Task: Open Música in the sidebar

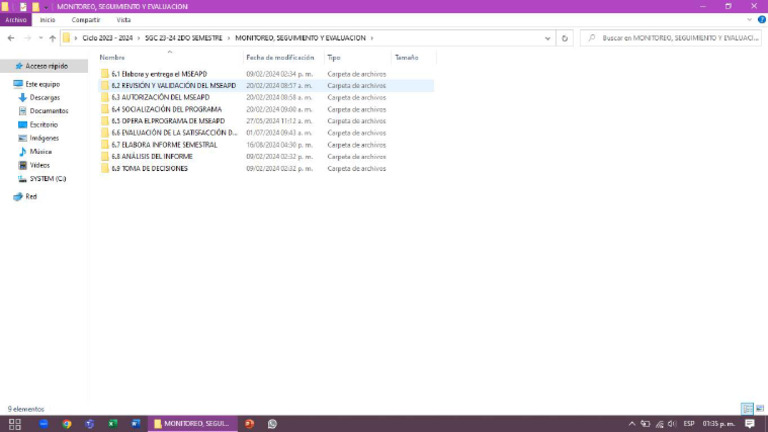Action: coord(41,152)
